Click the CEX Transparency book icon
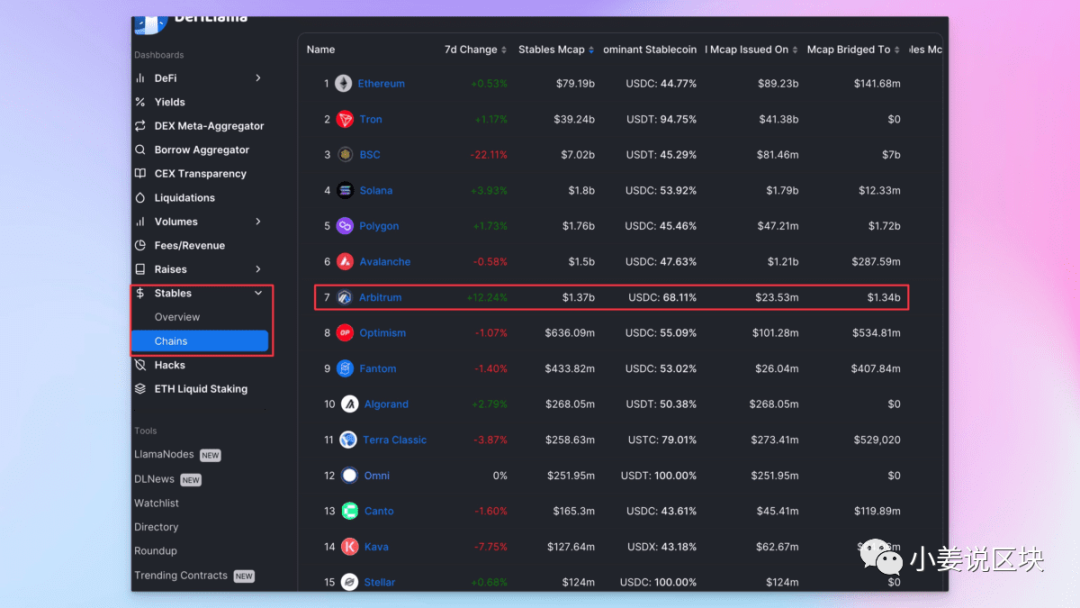1080x608 pixels. coord(141,174)
